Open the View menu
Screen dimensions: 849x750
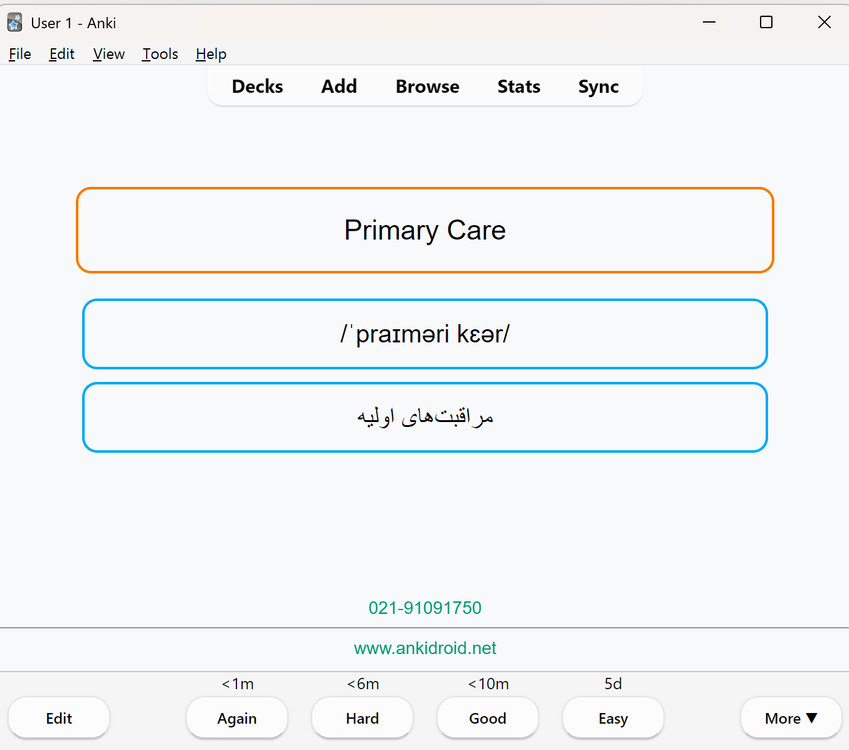tap(108, 54)
